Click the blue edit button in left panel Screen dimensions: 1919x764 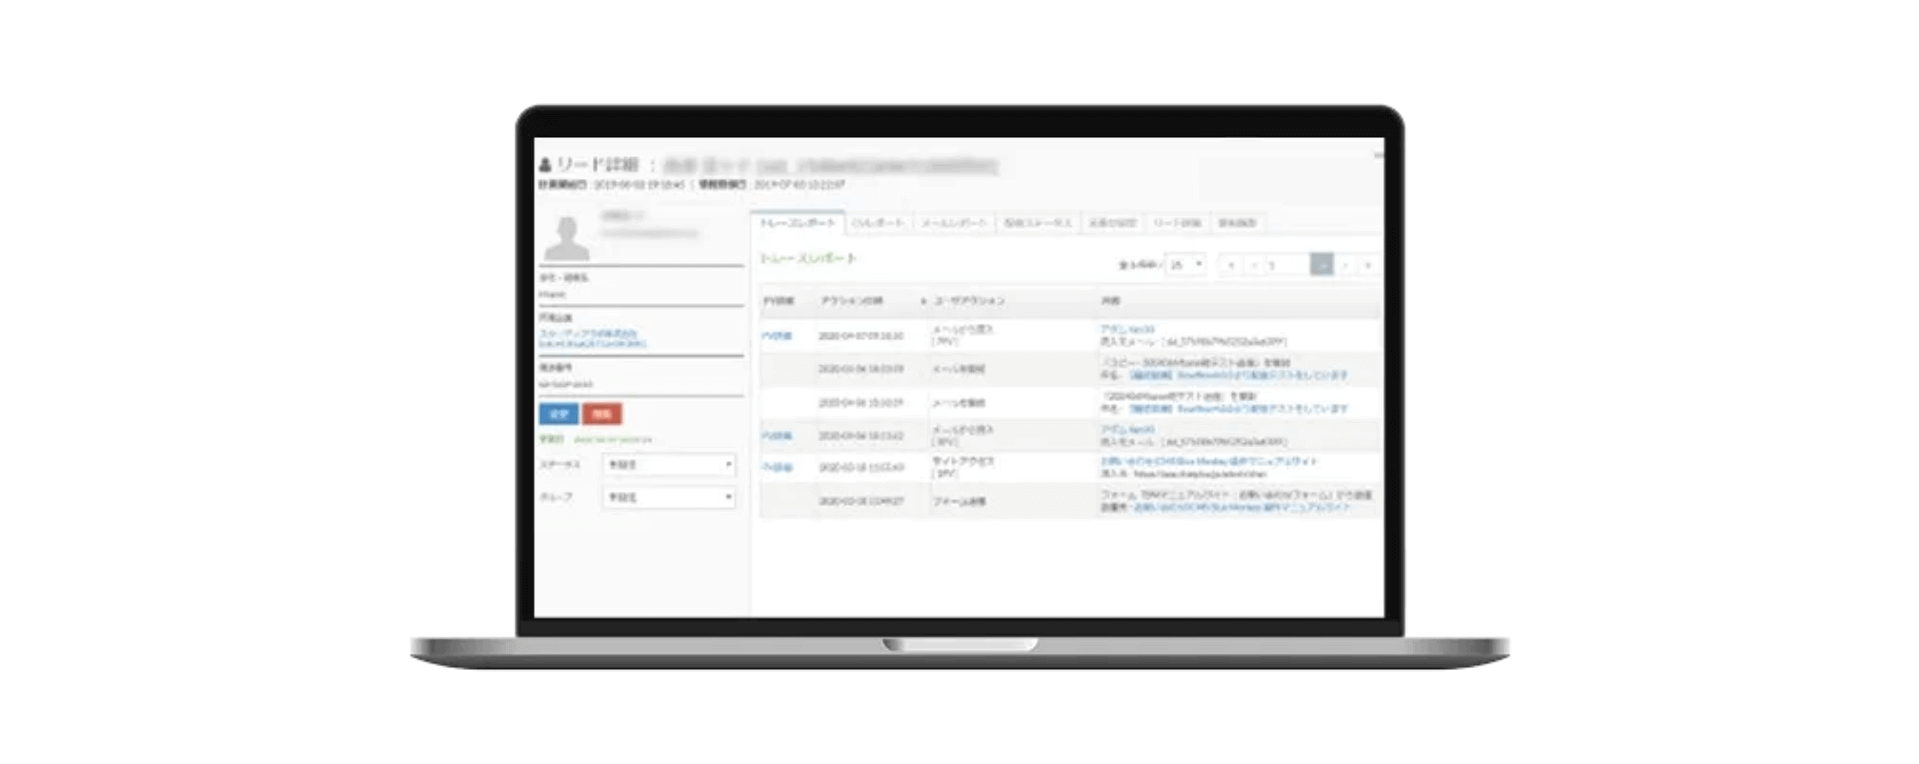(x=558, y=414)
